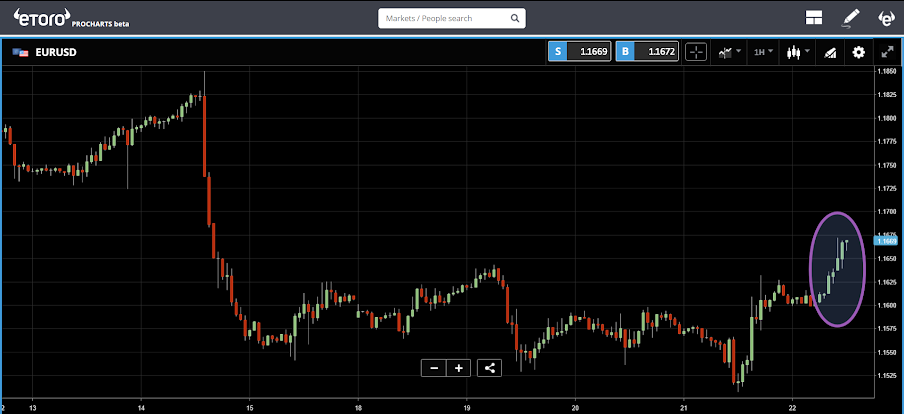Click the eToro ProCharts logo
Image resolution: width=904 pixels, height=414 pixels.
(71, 18)
